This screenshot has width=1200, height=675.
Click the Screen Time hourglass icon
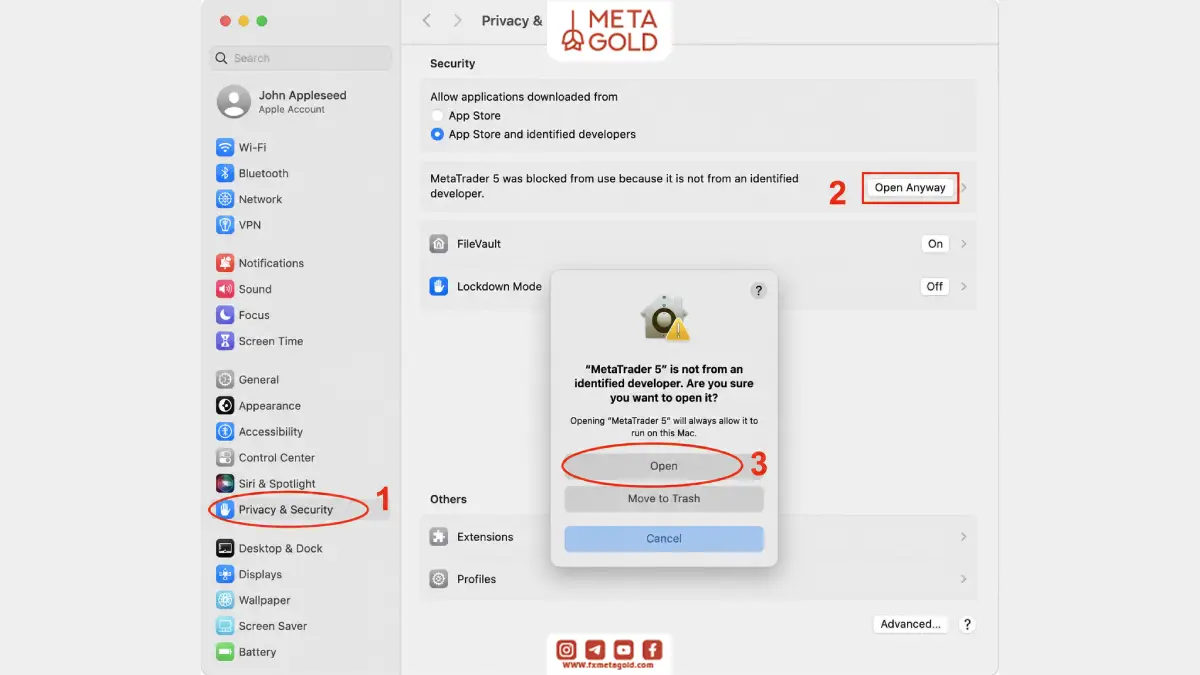tap(225, 341)
